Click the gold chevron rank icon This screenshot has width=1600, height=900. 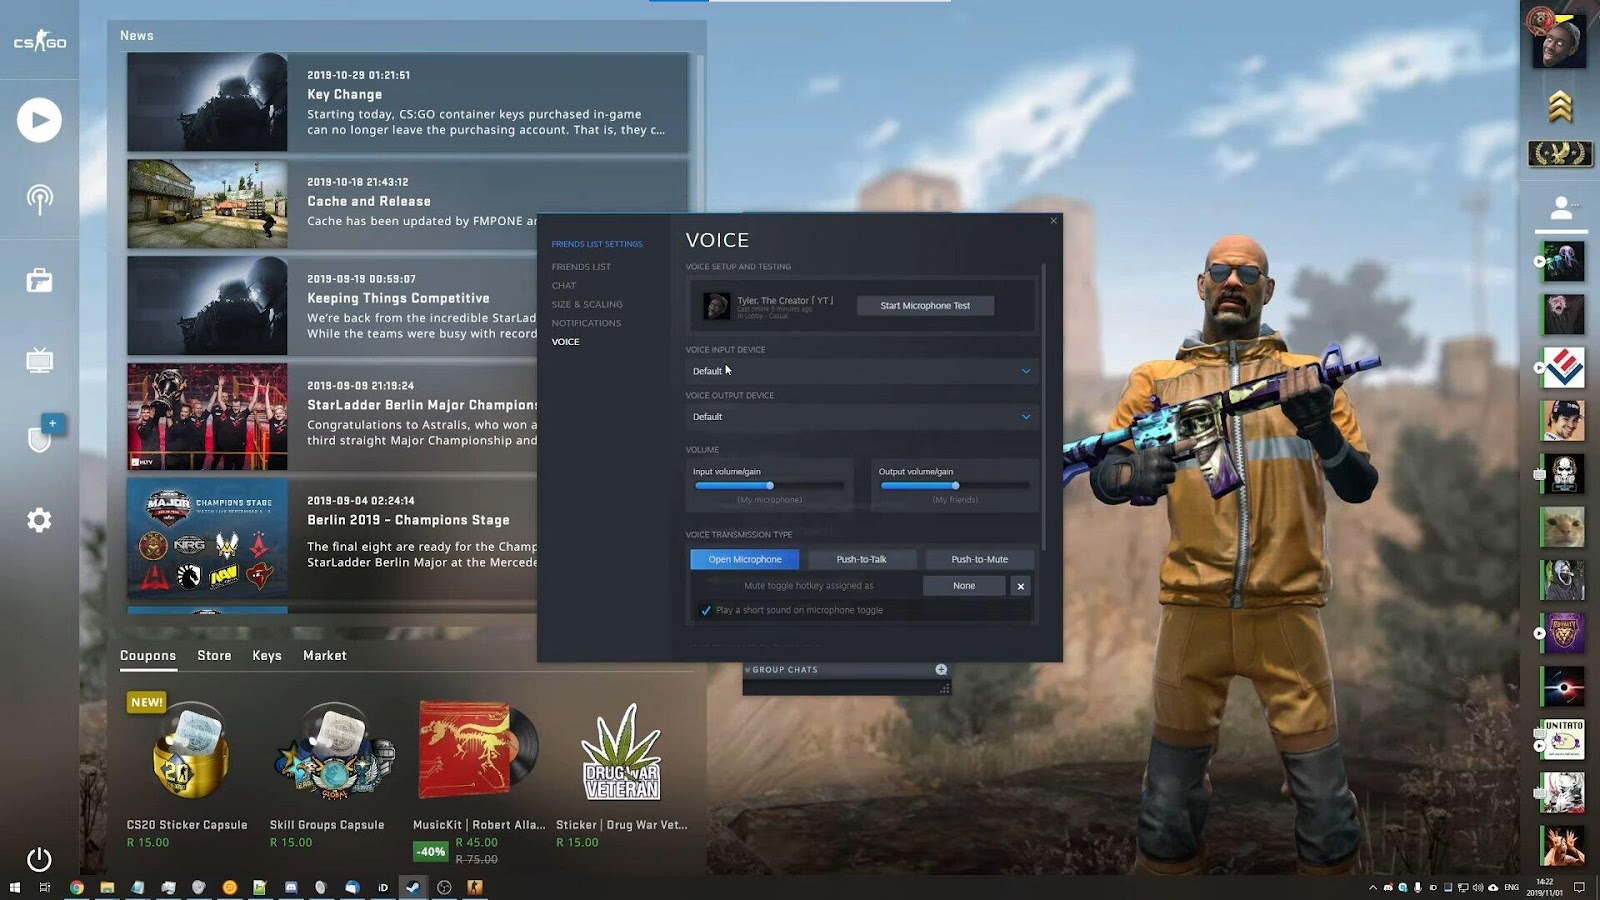click(1560, 106)
